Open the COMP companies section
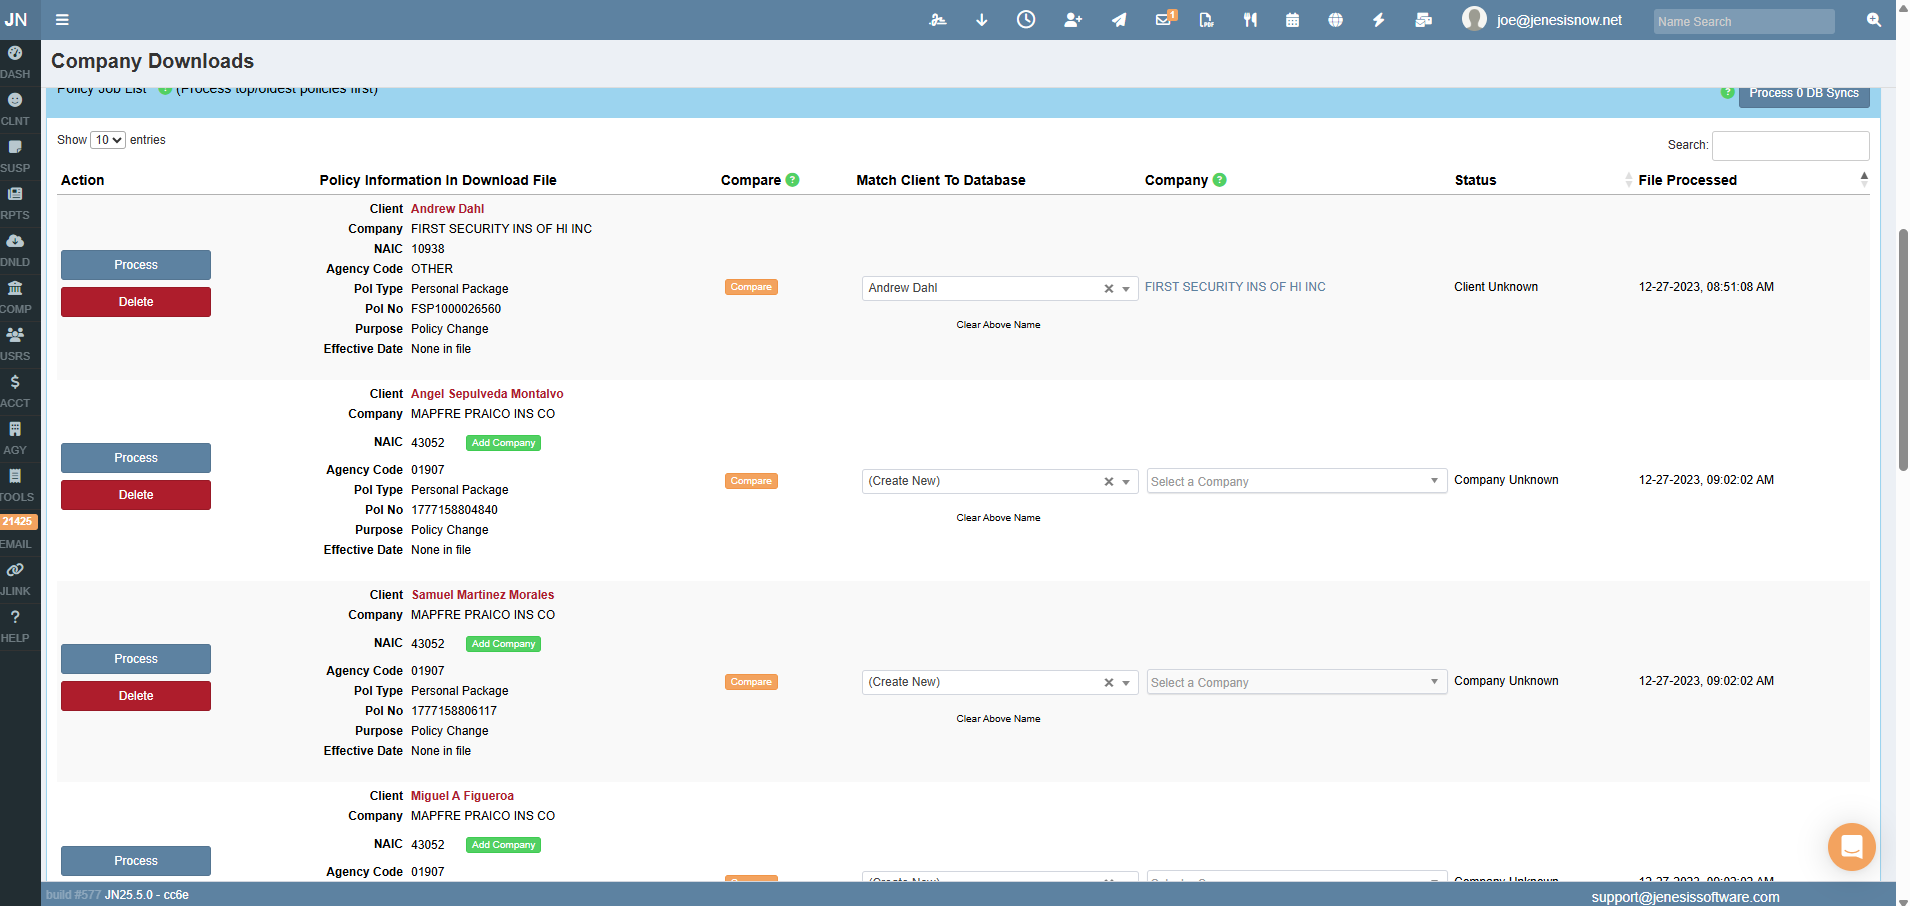Image resolution: width=1910 pixels, height=906 pixels. 16,295
